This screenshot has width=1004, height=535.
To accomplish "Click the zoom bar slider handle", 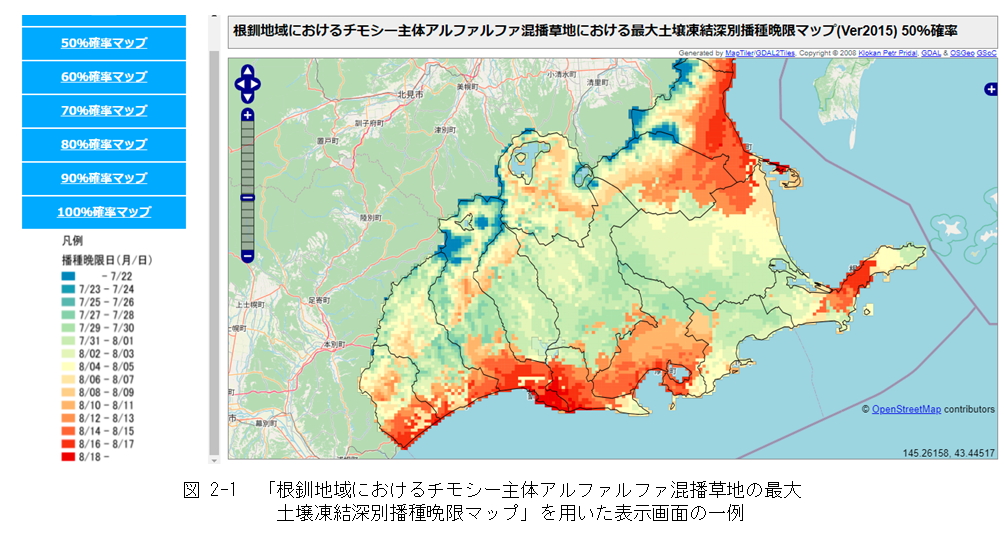I will (247, 197).
